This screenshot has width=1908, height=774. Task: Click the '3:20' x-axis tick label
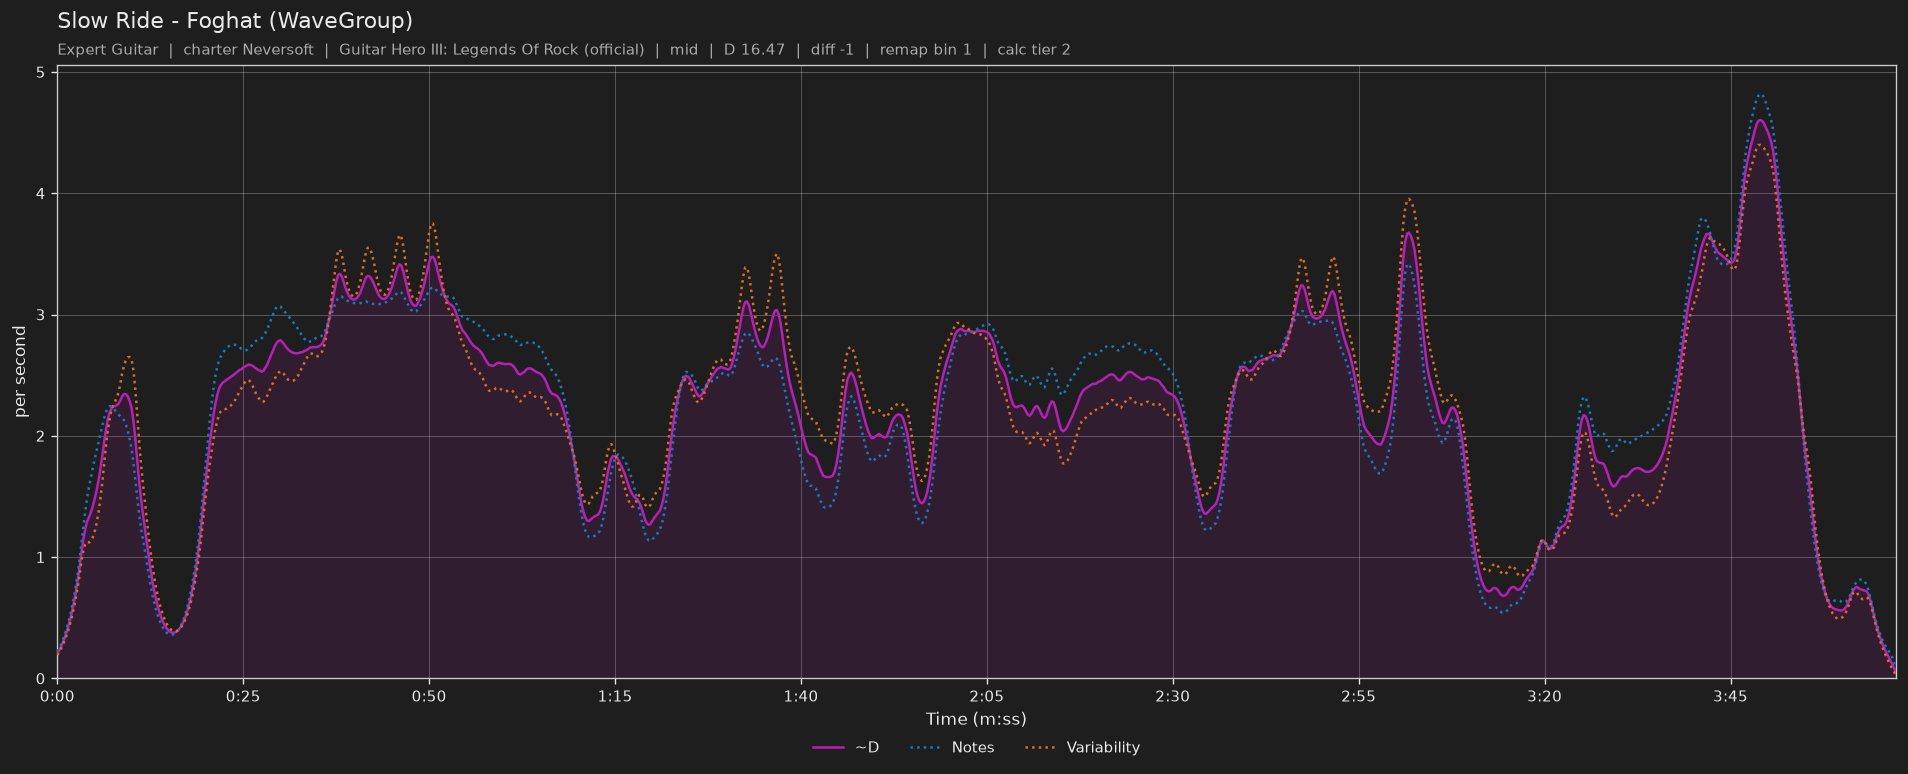tap(1545, 696)
